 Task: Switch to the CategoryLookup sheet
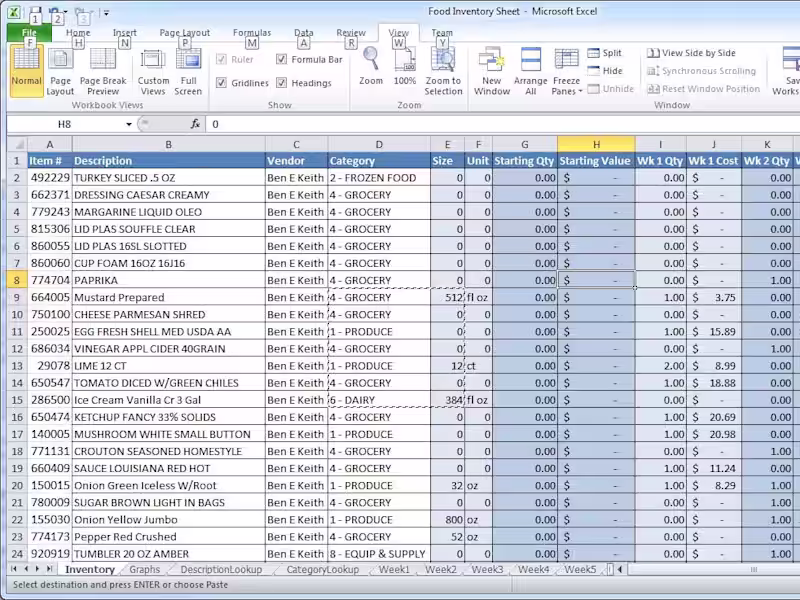(x=322, y=569)
